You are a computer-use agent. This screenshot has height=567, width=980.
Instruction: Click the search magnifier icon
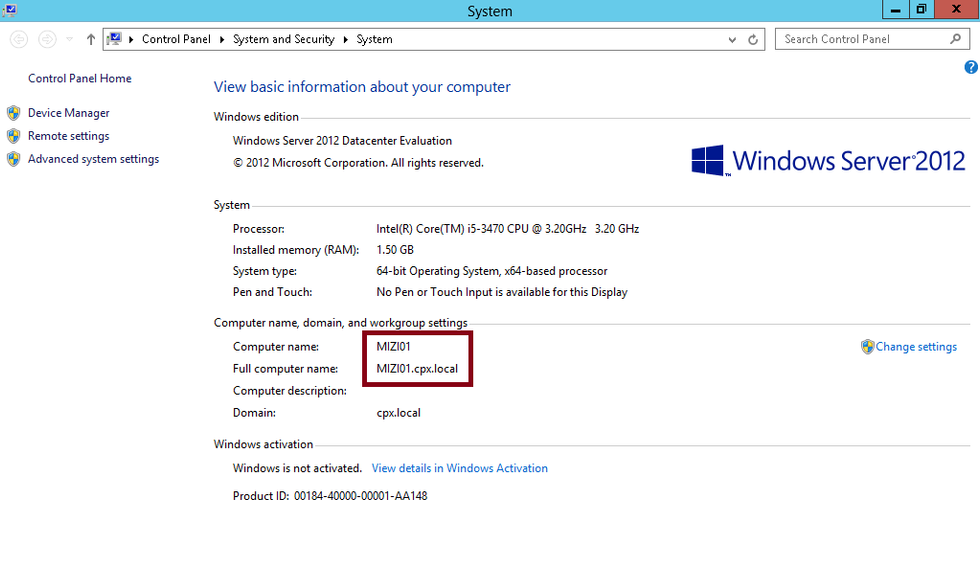point(956,39)
